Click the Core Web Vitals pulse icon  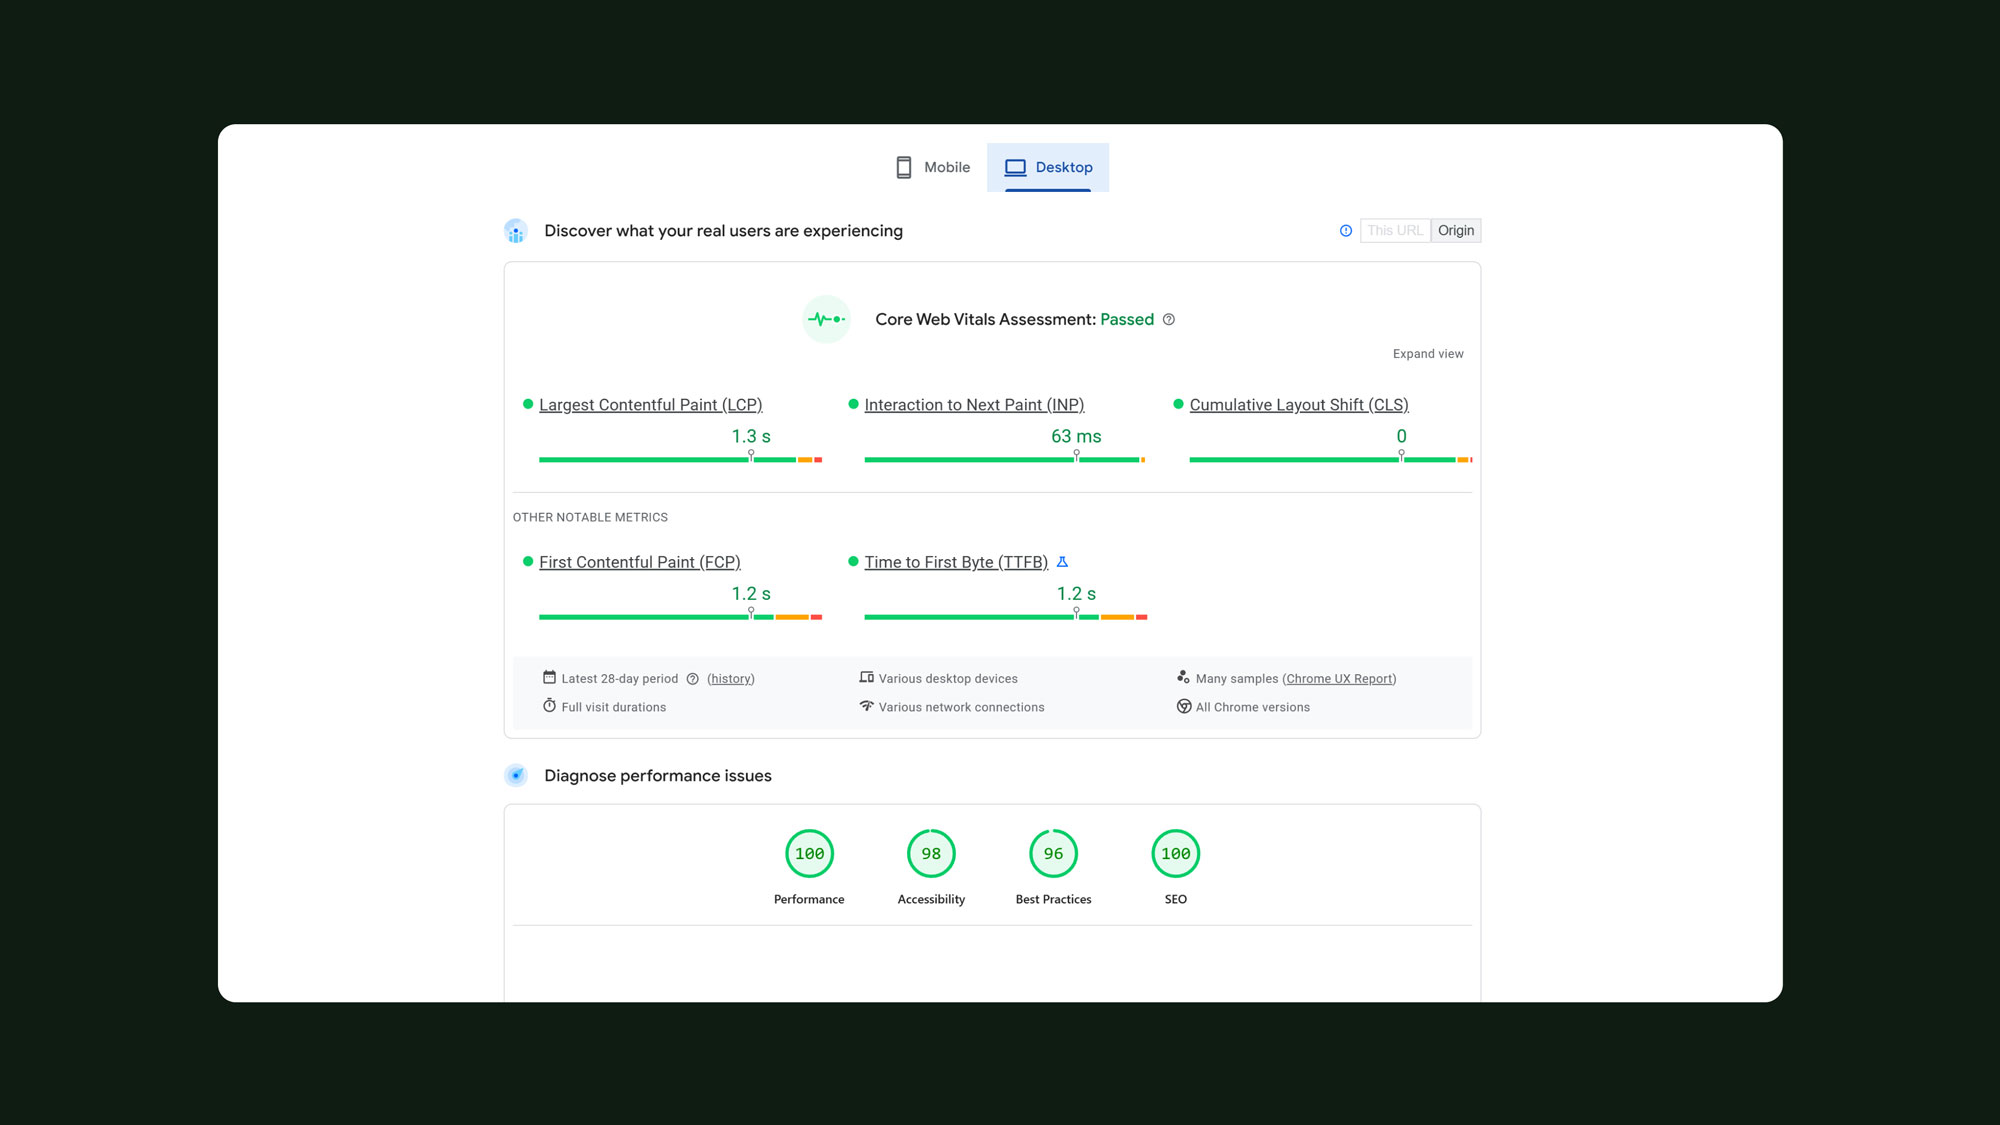click(826, 319)
